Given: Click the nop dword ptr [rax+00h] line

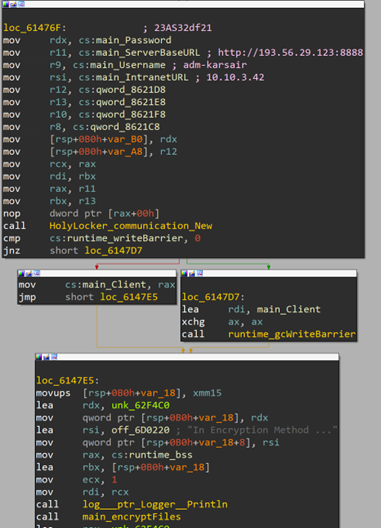Looking at the screenshot, I should (81, 213).
